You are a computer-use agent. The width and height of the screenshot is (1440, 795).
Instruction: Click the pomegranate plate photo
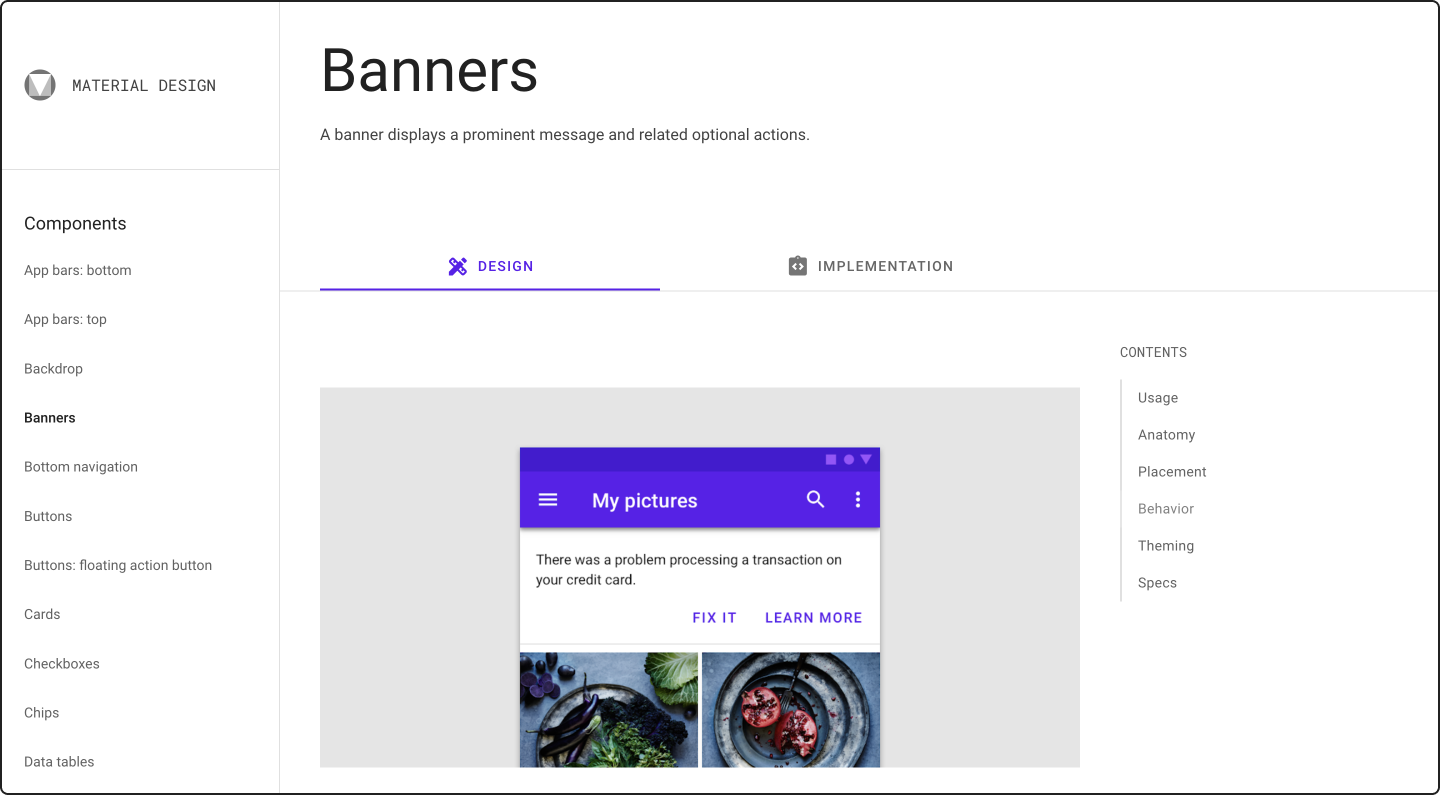[x=791, y=710]
